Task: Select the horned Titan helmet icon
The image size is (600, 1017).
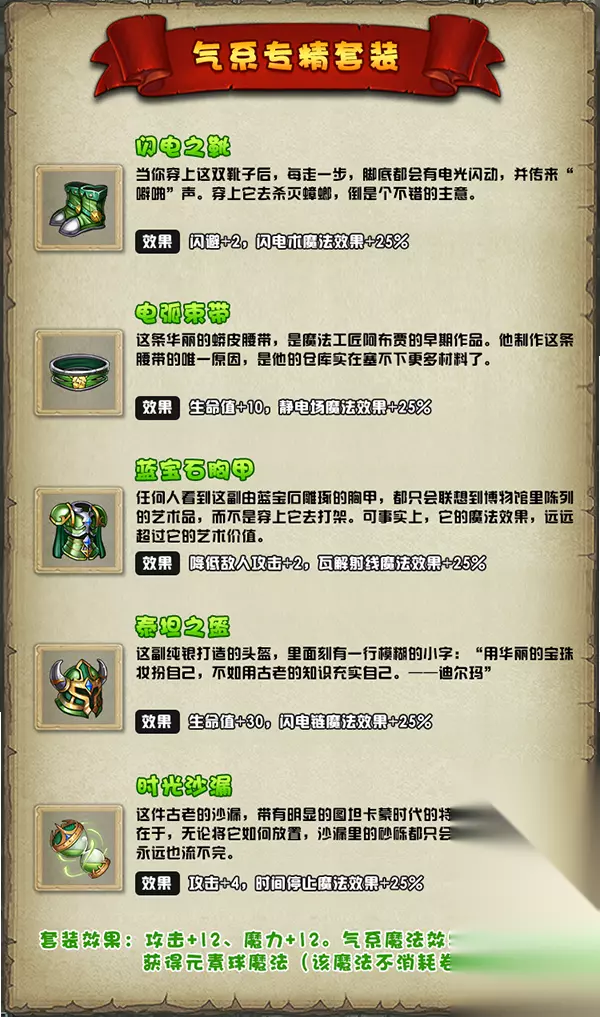Action: pos(78,688)
